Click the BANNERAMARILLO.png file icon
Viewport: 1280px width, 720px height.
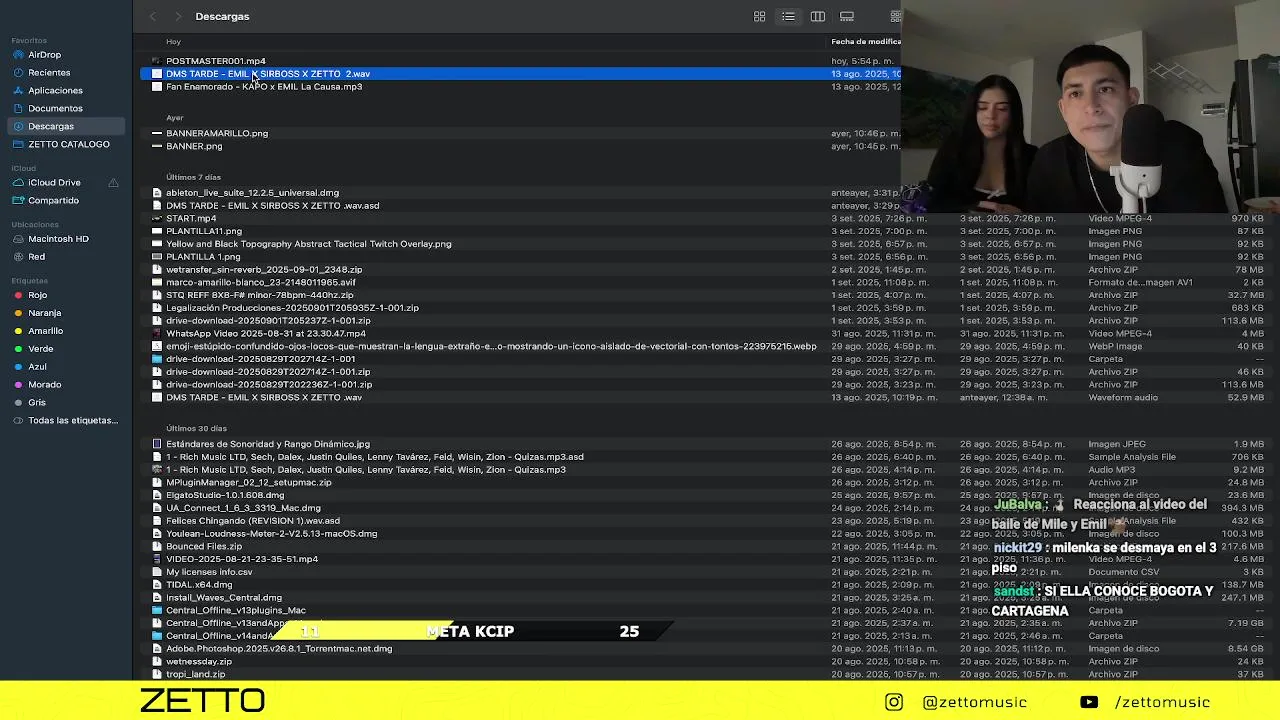157,133
